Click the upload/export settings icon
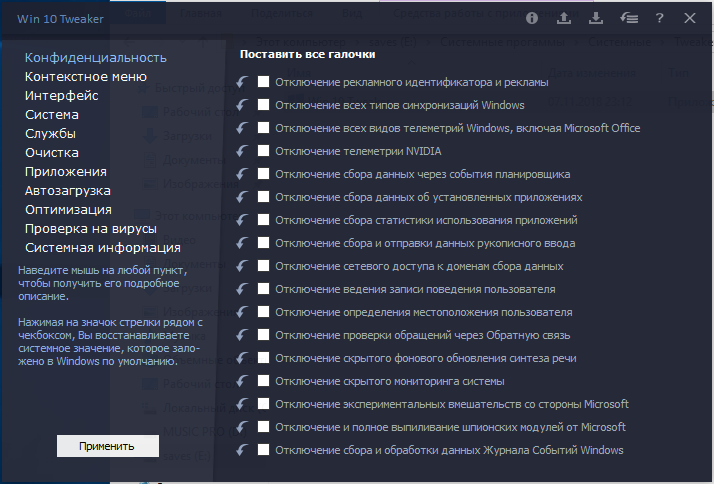This screenshot has height=484, width=714. (x=564, y=18)
